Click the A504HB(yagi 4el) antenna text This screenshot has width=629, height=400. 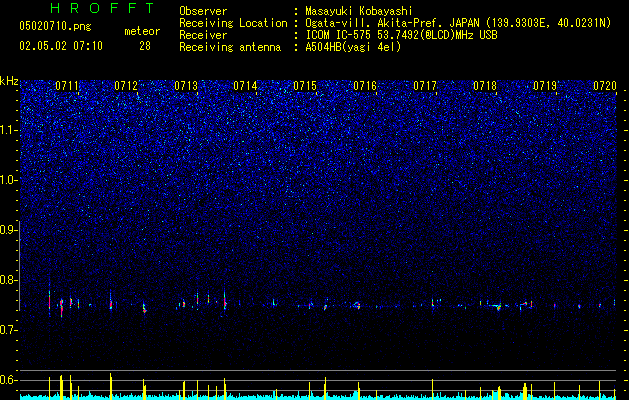click(x=353, y=47)
